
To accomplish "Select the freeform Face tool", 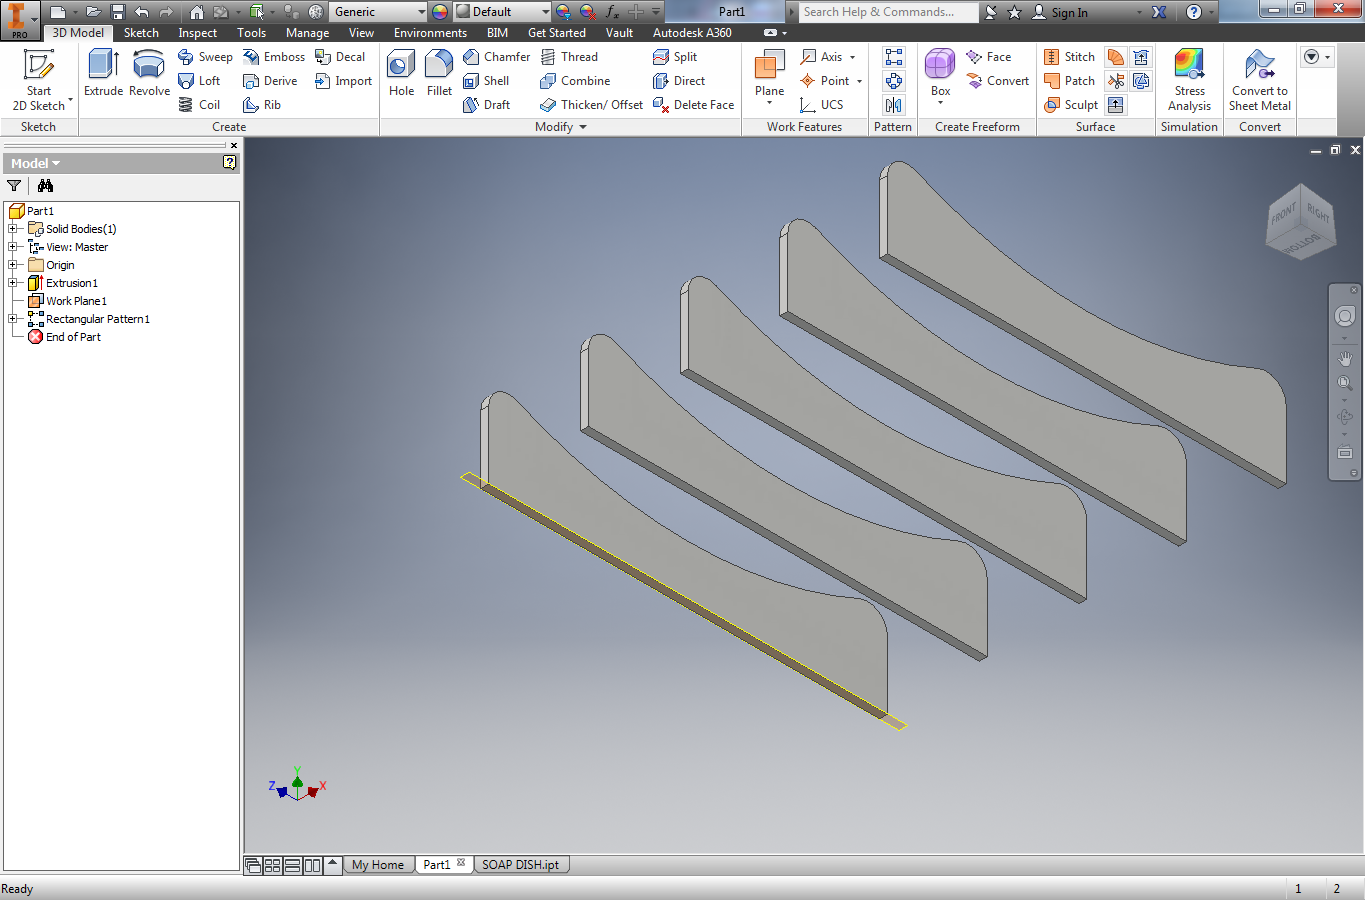I will [988, 57].
